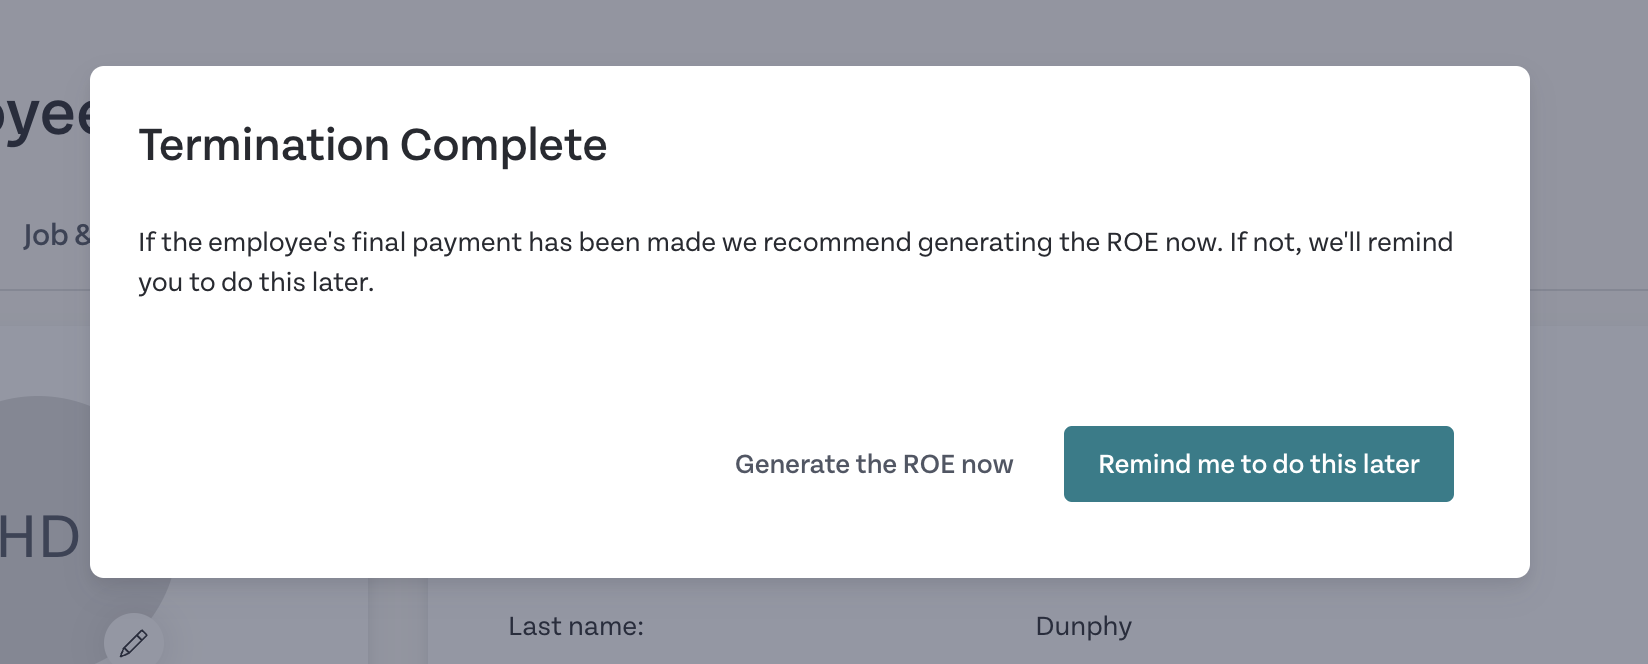Open the partially hidden Job tab
Viewport: 1648px width, 664px height.
pyautogui.click(x=55, y=235)
